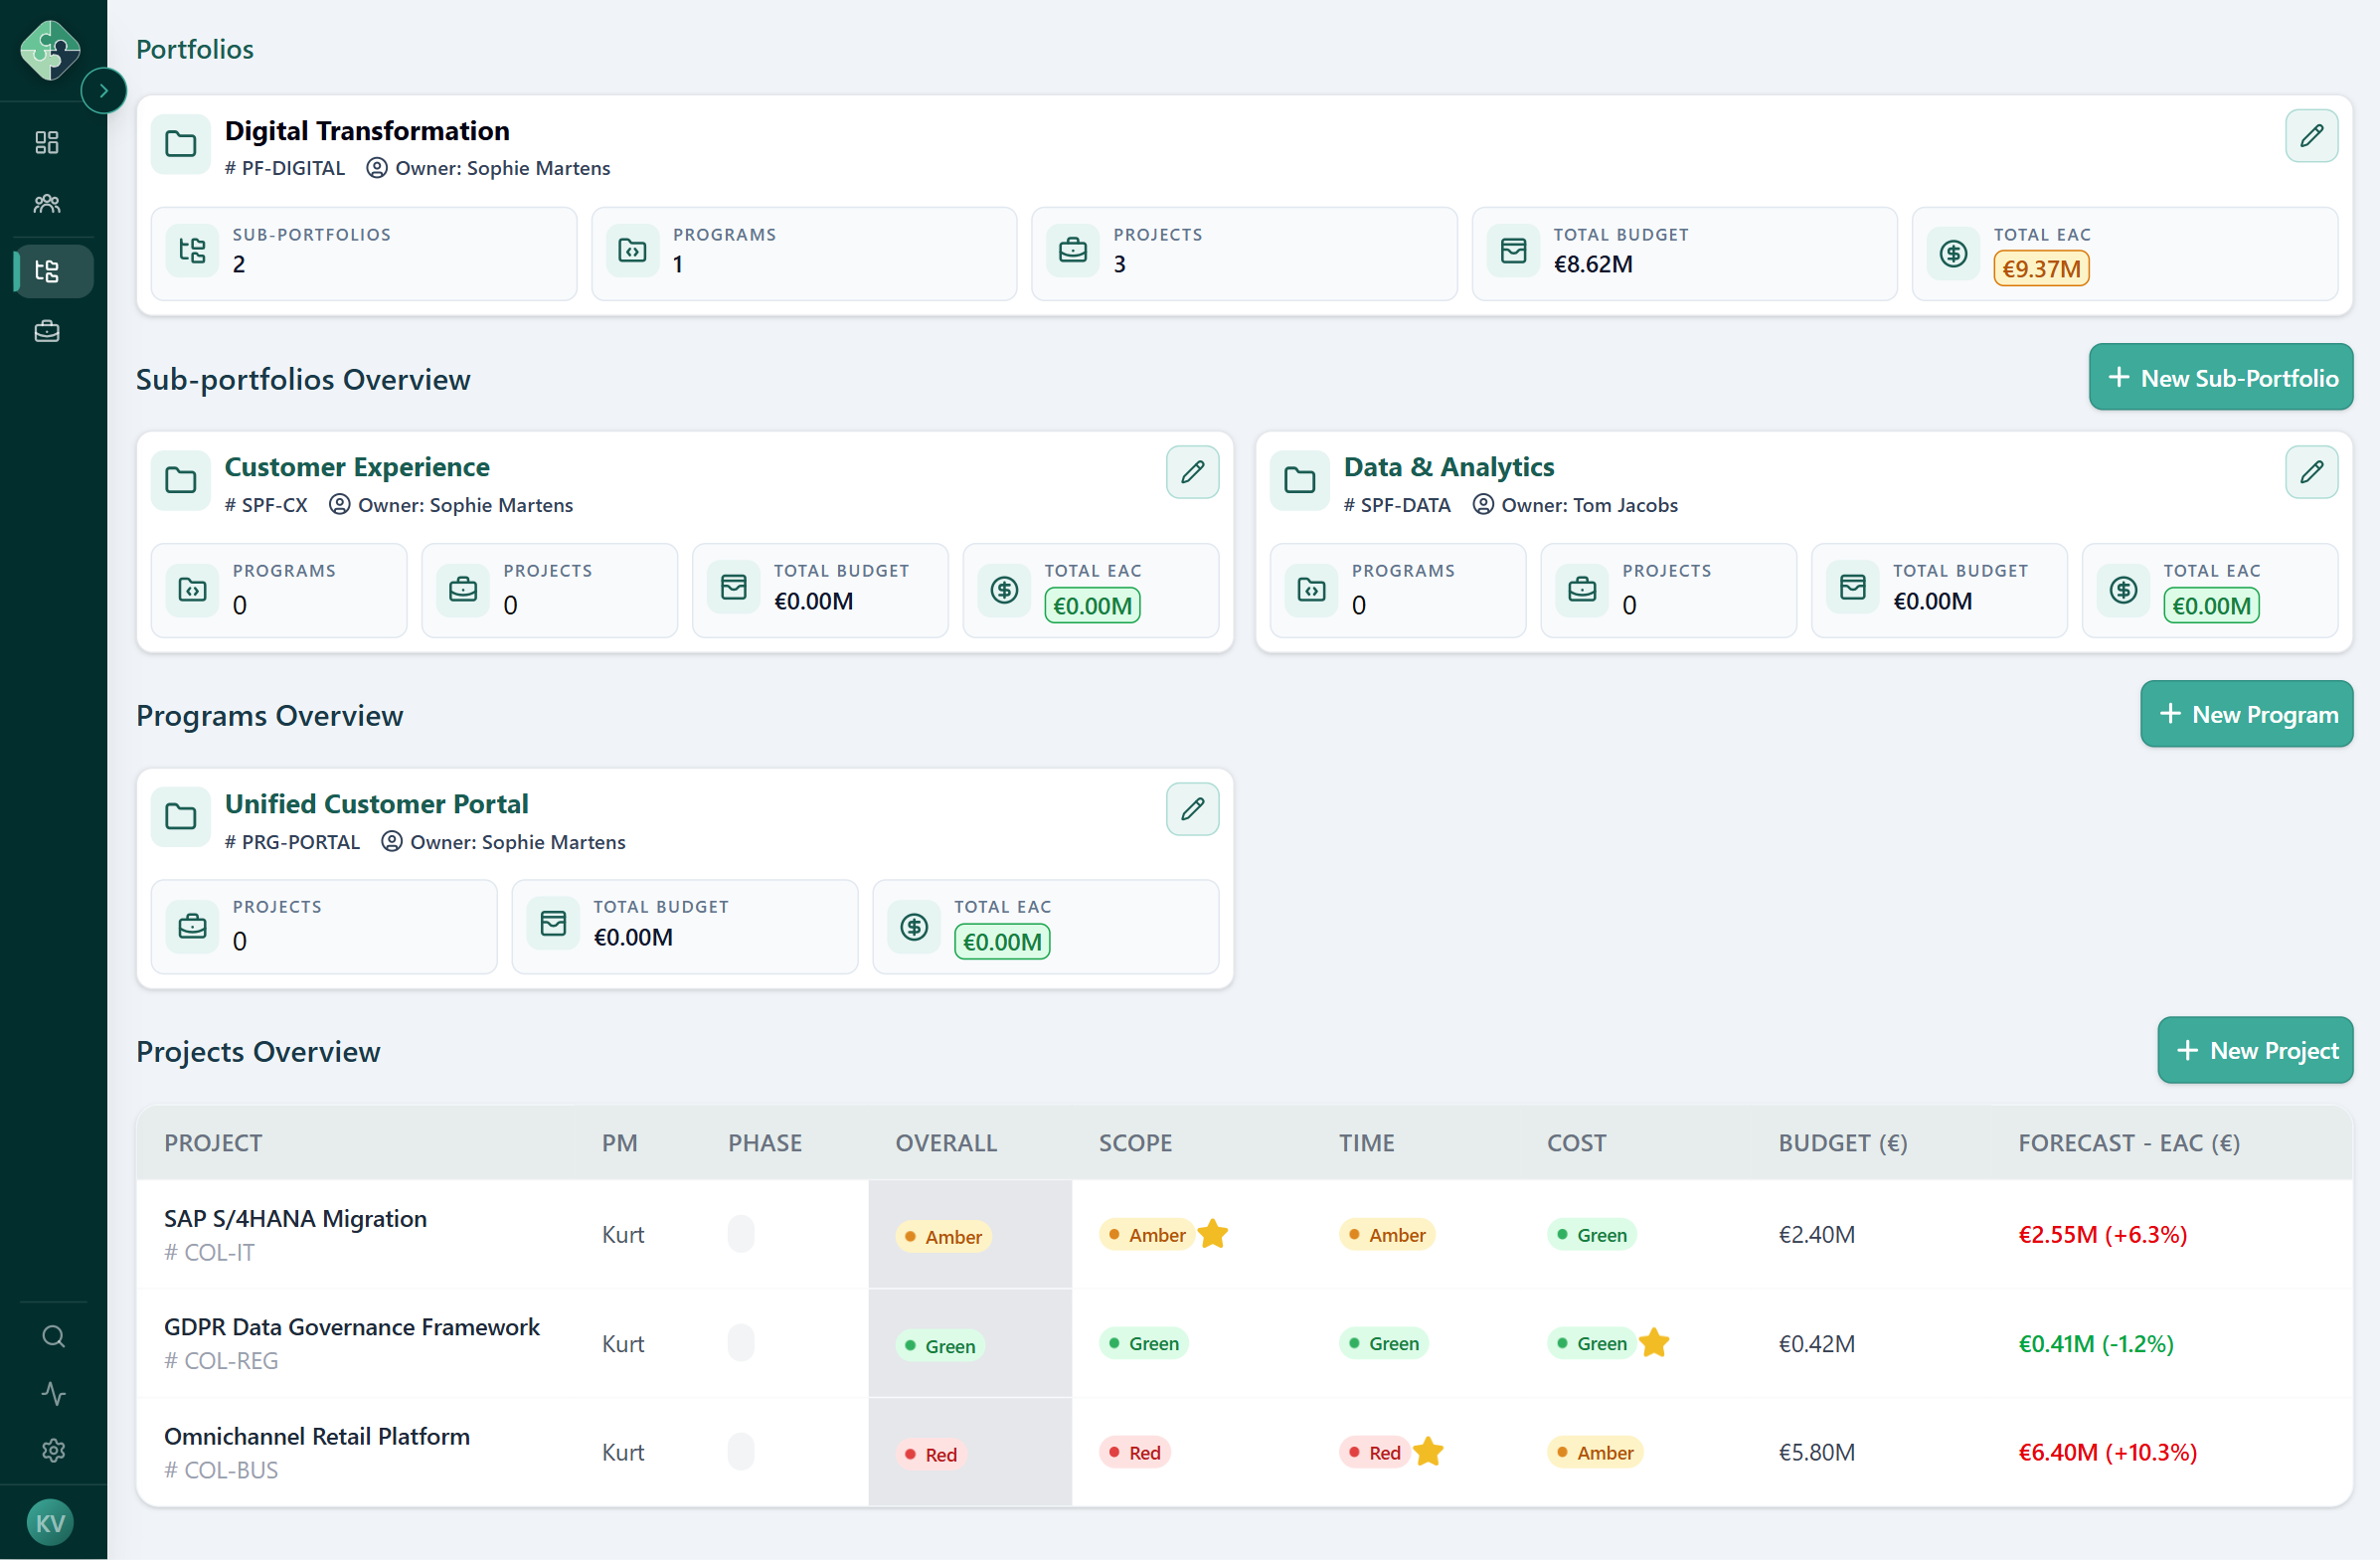Click the €0.41M (-1.2%) forecast value
Screen dimensions: 2380x1560
(2096, 1343)
